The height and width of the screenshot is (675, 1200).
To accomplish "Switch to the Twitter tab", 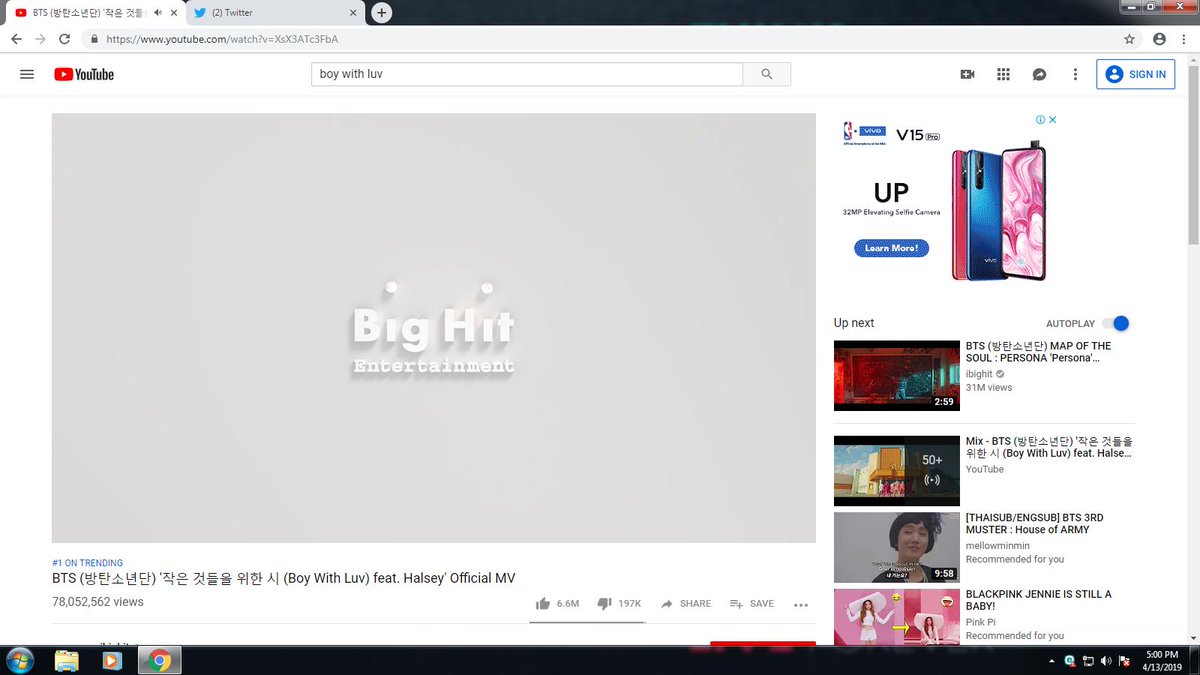I will tap(275, 13).
